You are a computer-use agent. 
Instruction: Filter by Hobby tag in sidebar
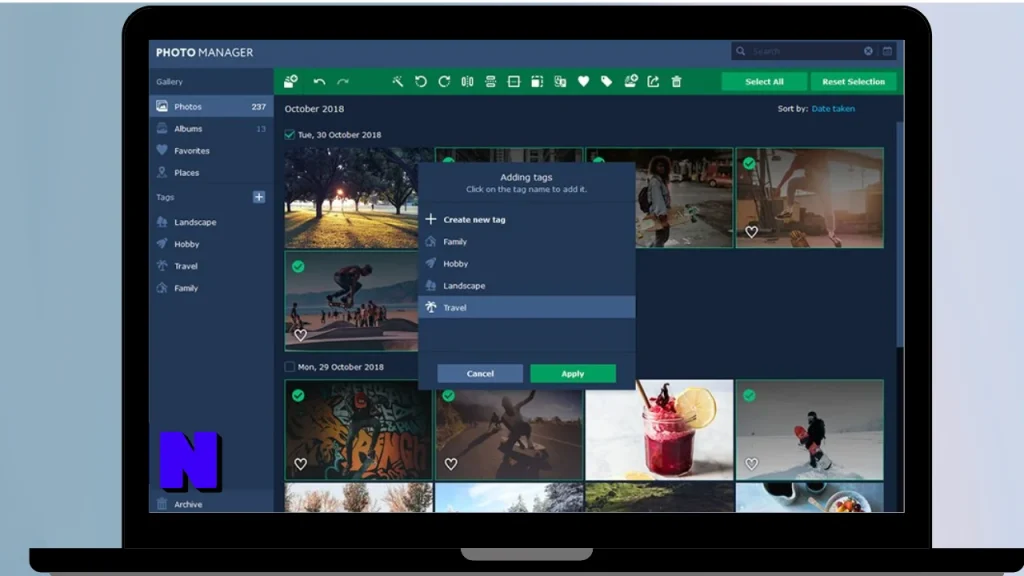[x=211, y=244]
